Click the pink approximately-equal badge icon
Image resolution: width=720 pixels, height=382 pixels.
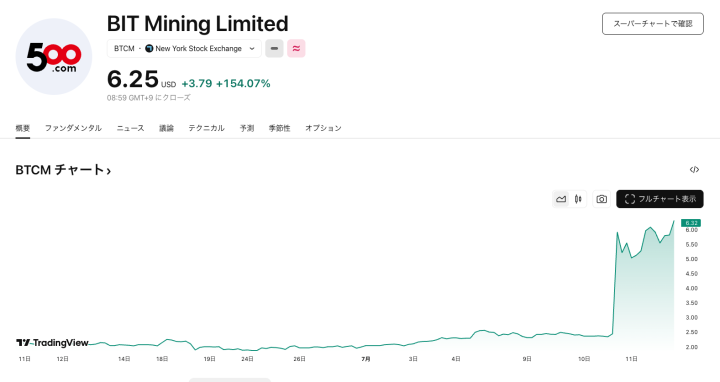click(296, 48)
